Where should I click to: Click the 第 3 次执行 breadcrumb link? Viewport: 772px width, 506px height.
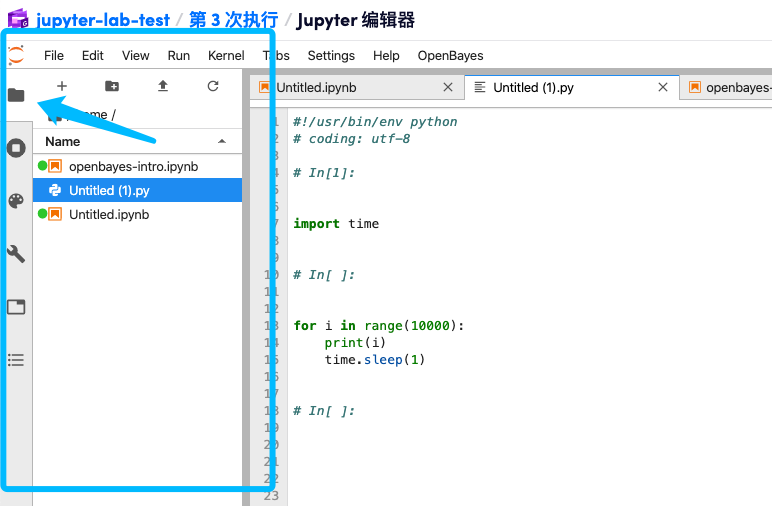(232, 20)
